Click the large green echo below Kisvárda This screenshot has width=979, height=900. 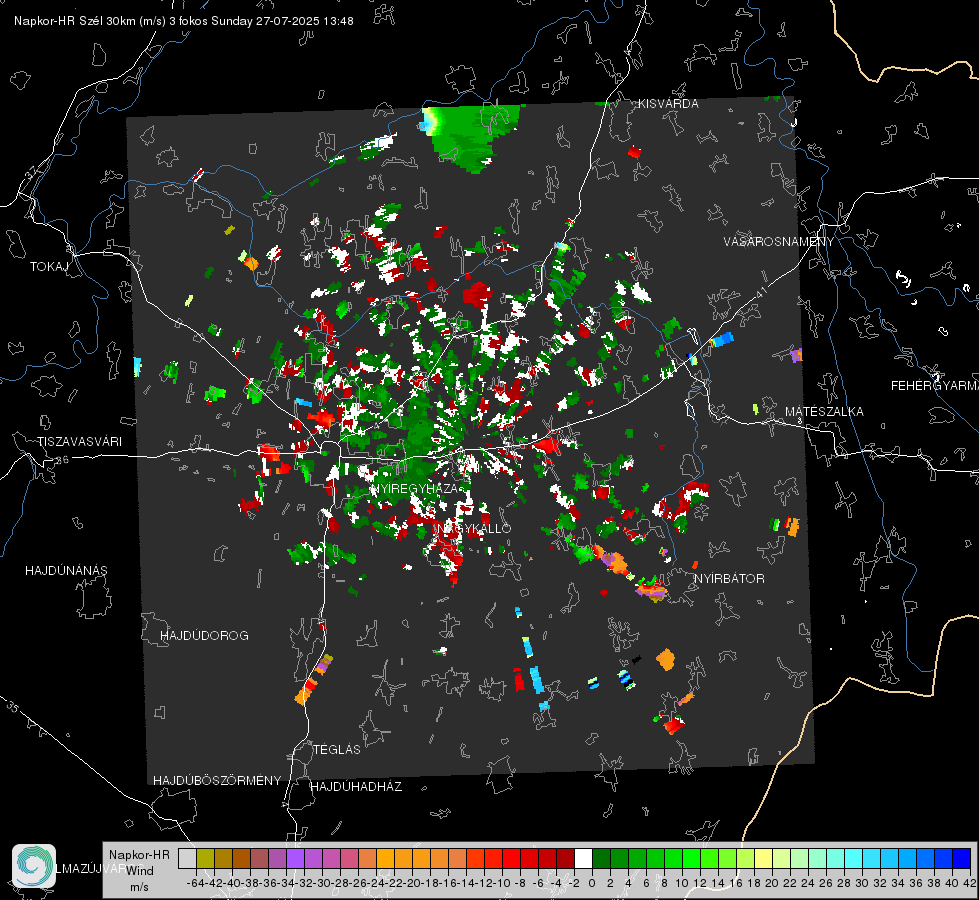[x=471, y=137]
